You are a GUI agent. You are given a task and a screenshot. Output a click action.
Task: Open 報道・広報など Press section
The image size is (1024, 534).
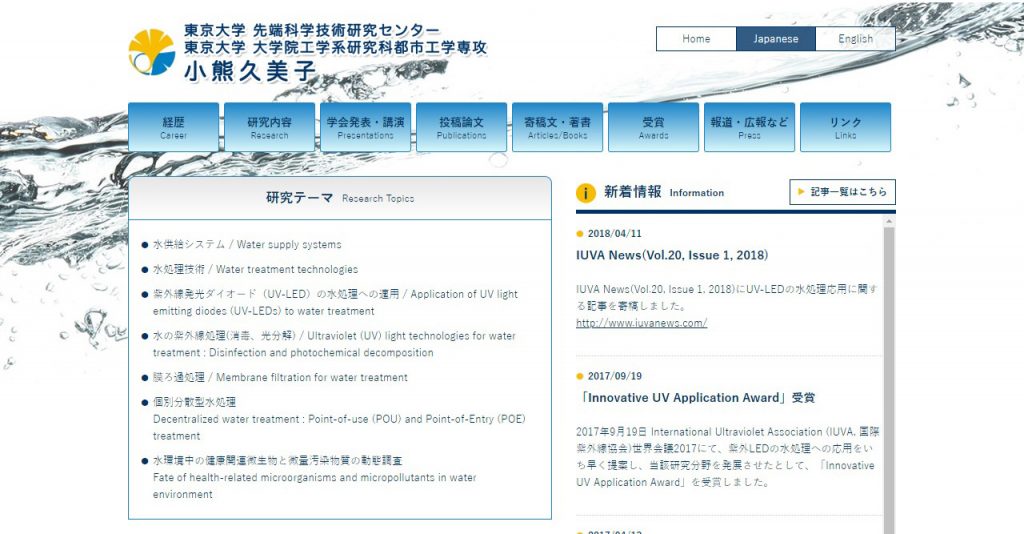[x=750, y=127]
